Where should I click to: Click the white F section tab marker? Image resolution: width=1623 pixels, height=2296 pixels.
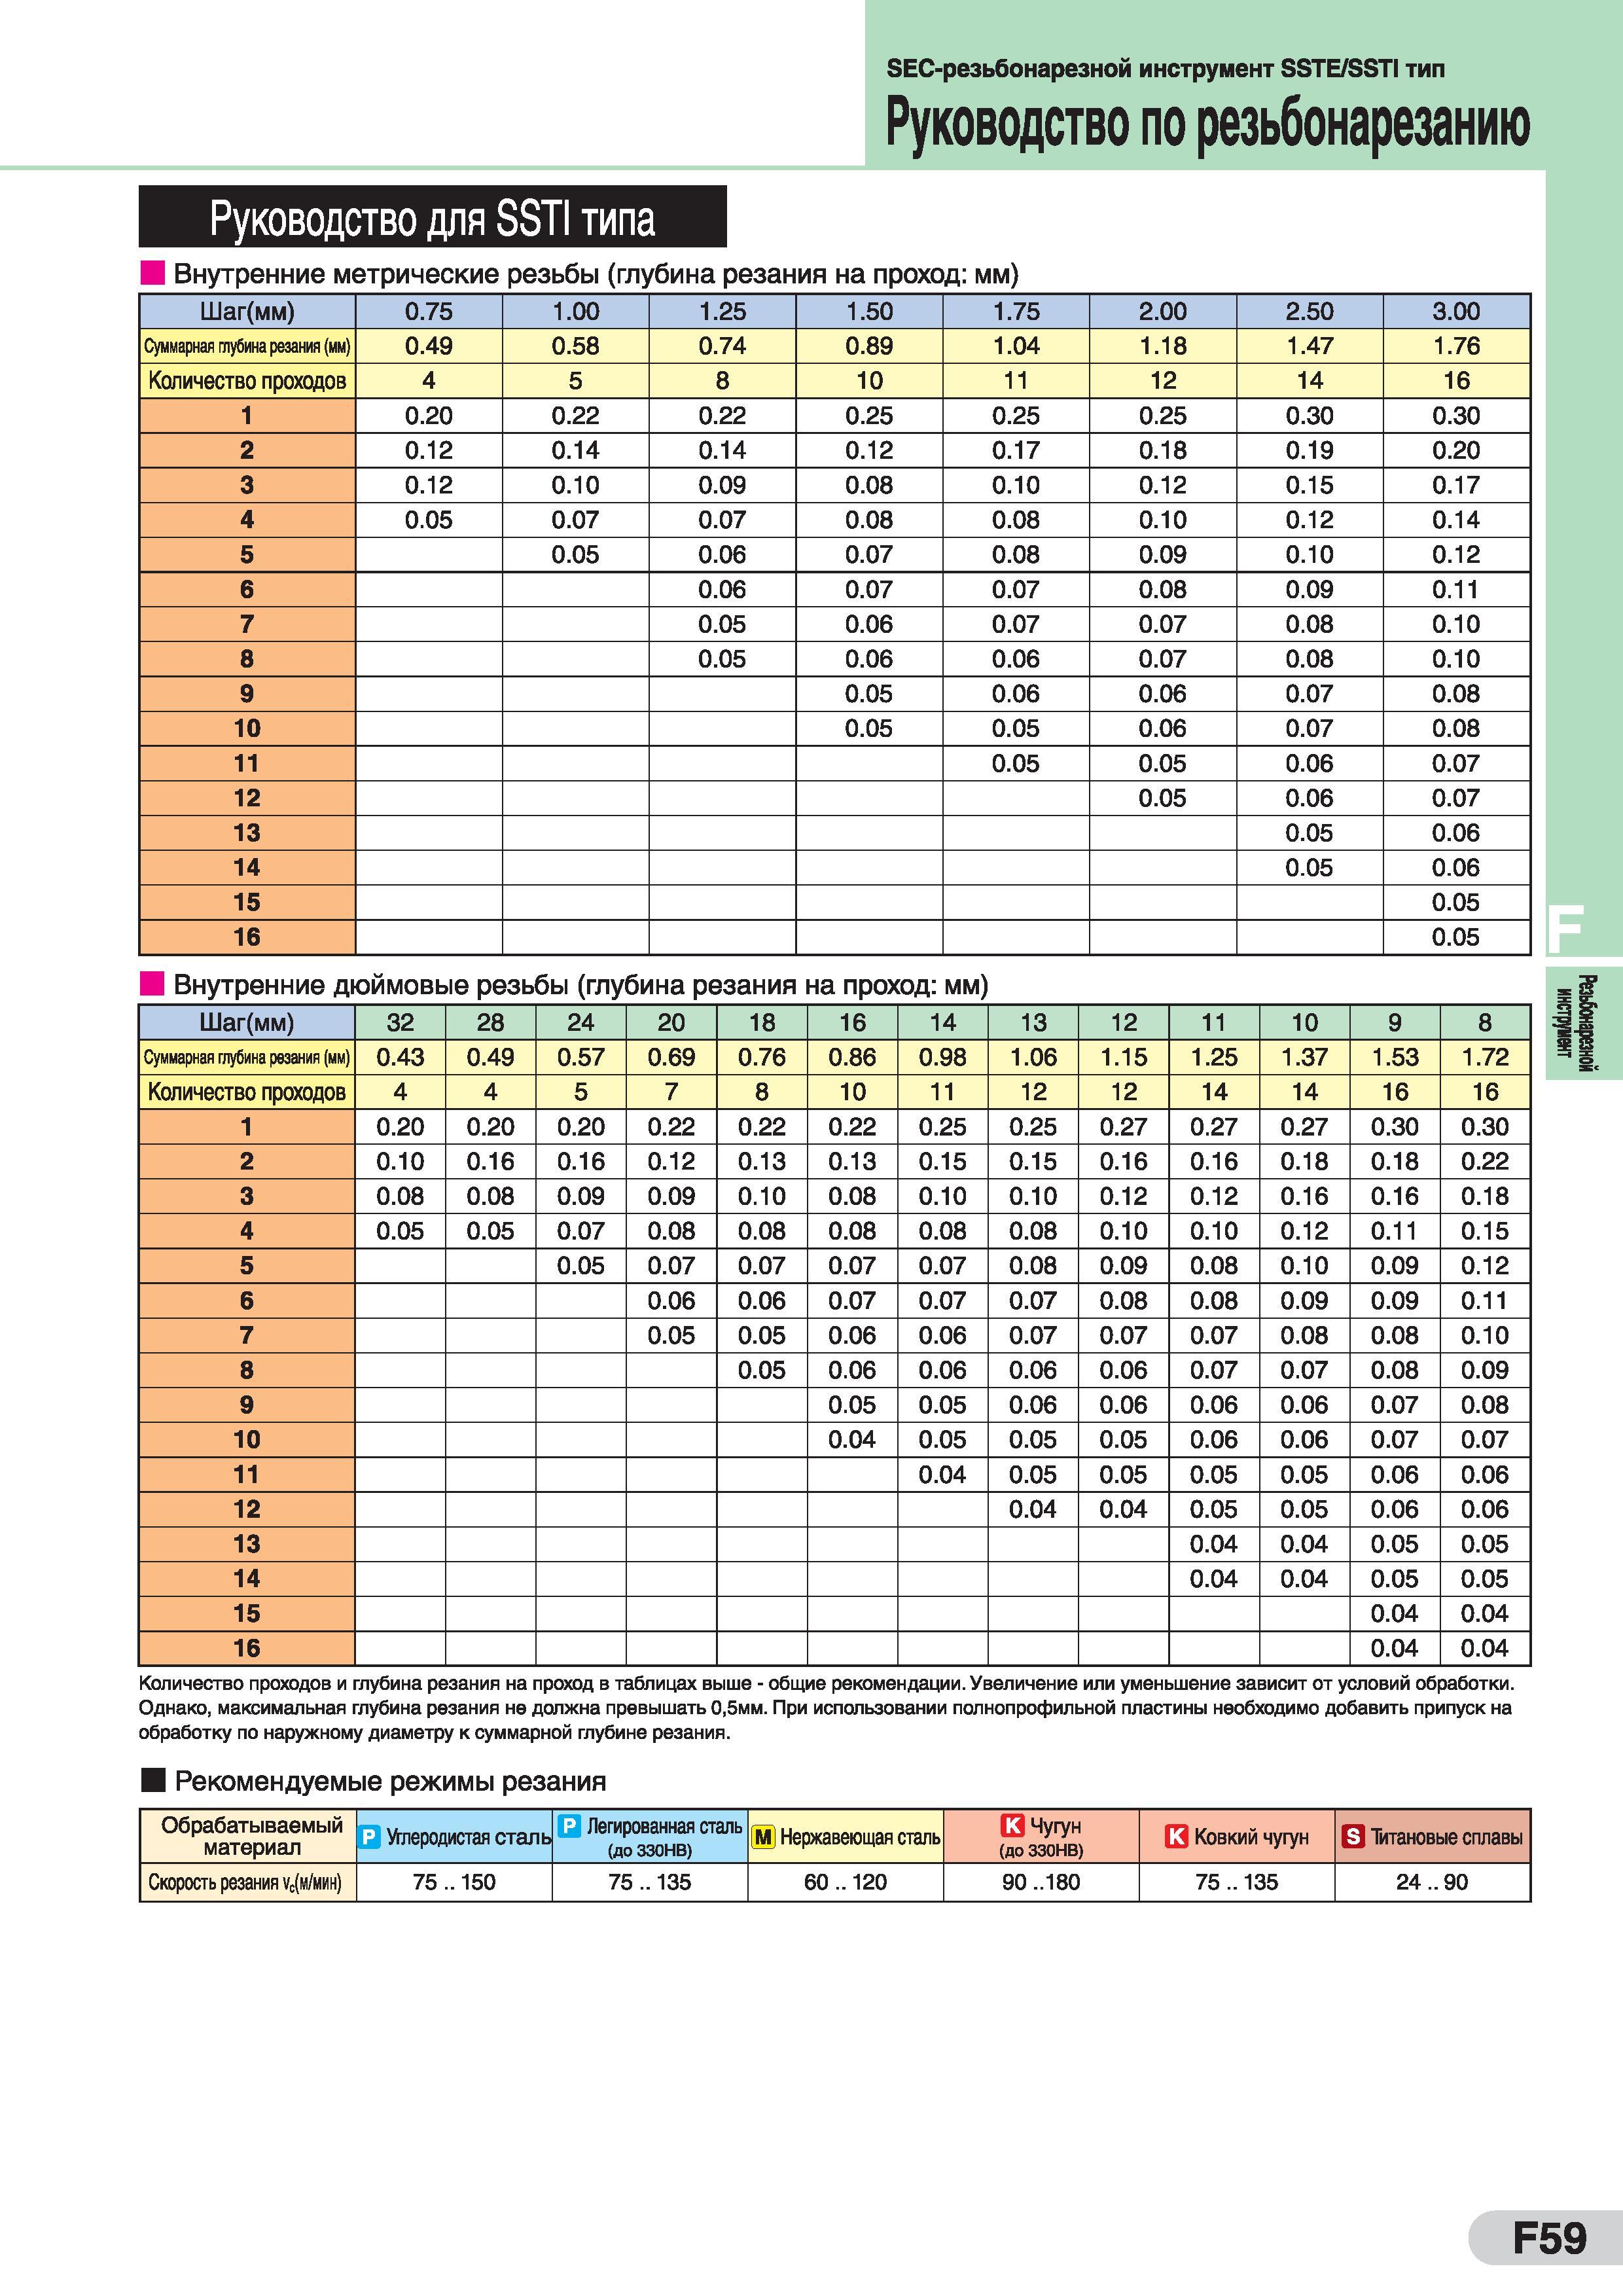pyautogui.click(x=1565, y=930)
